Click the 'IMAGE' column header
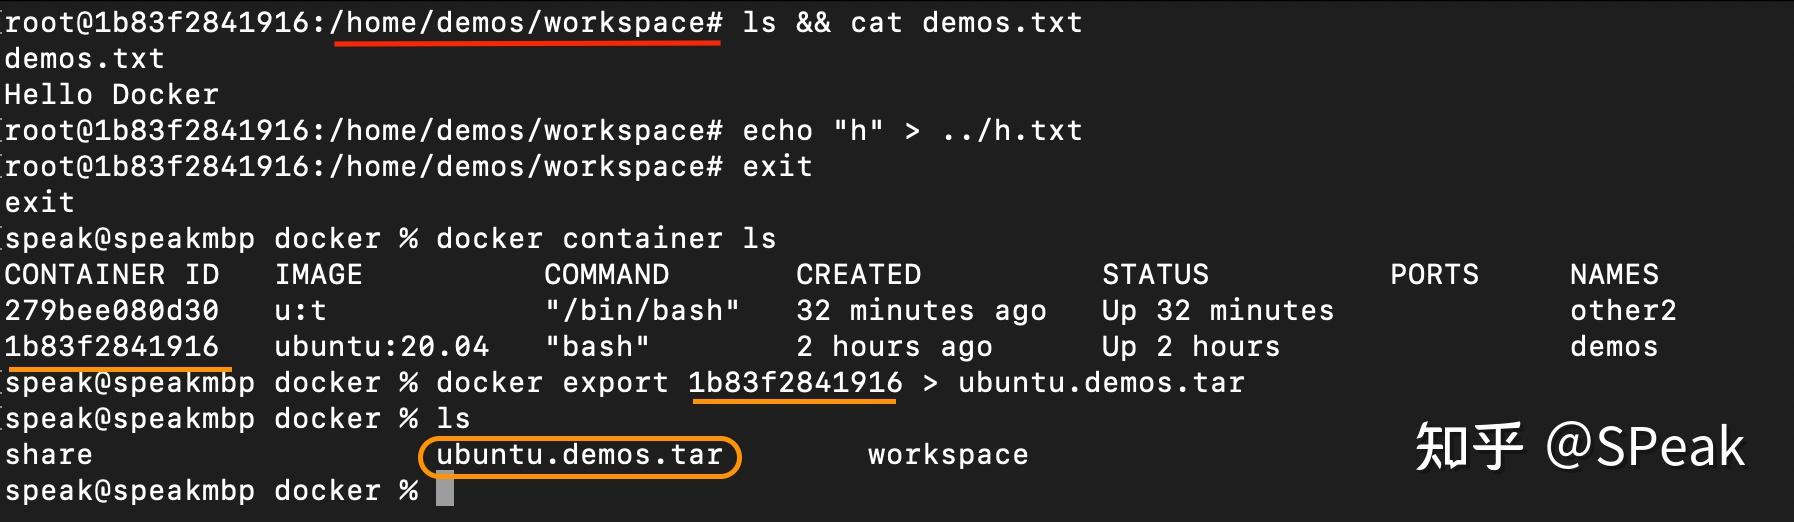 click(x=319, y=275)
